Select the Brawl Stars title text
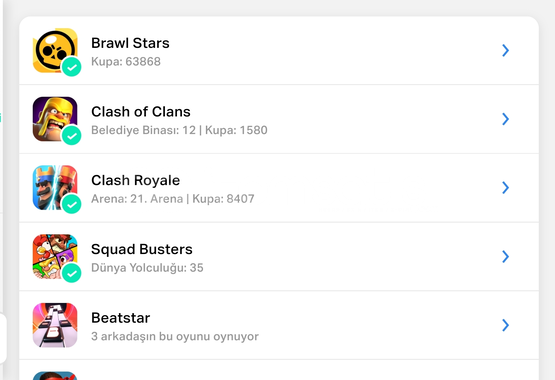Screen dimensions: 555x380 (130, 43)
